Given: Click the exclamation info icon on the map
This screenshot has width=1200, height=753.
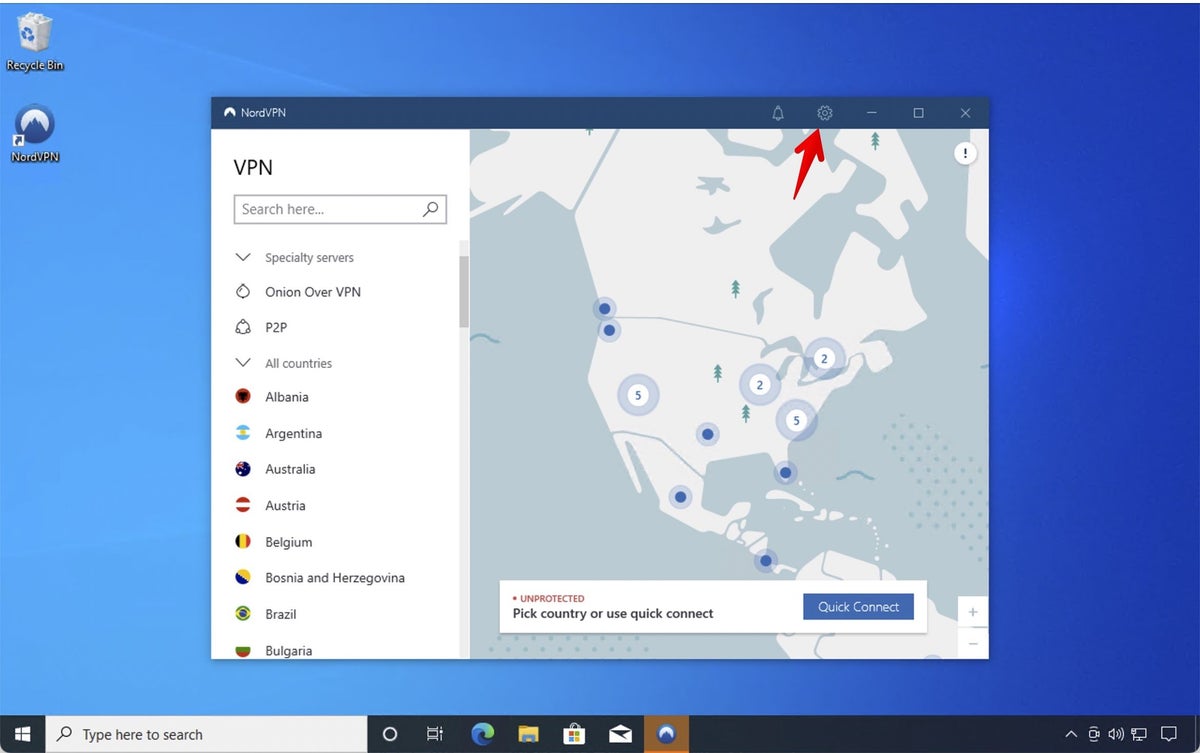Looking at the screenshot, I should pyautogui.click(x=965, y=153).
